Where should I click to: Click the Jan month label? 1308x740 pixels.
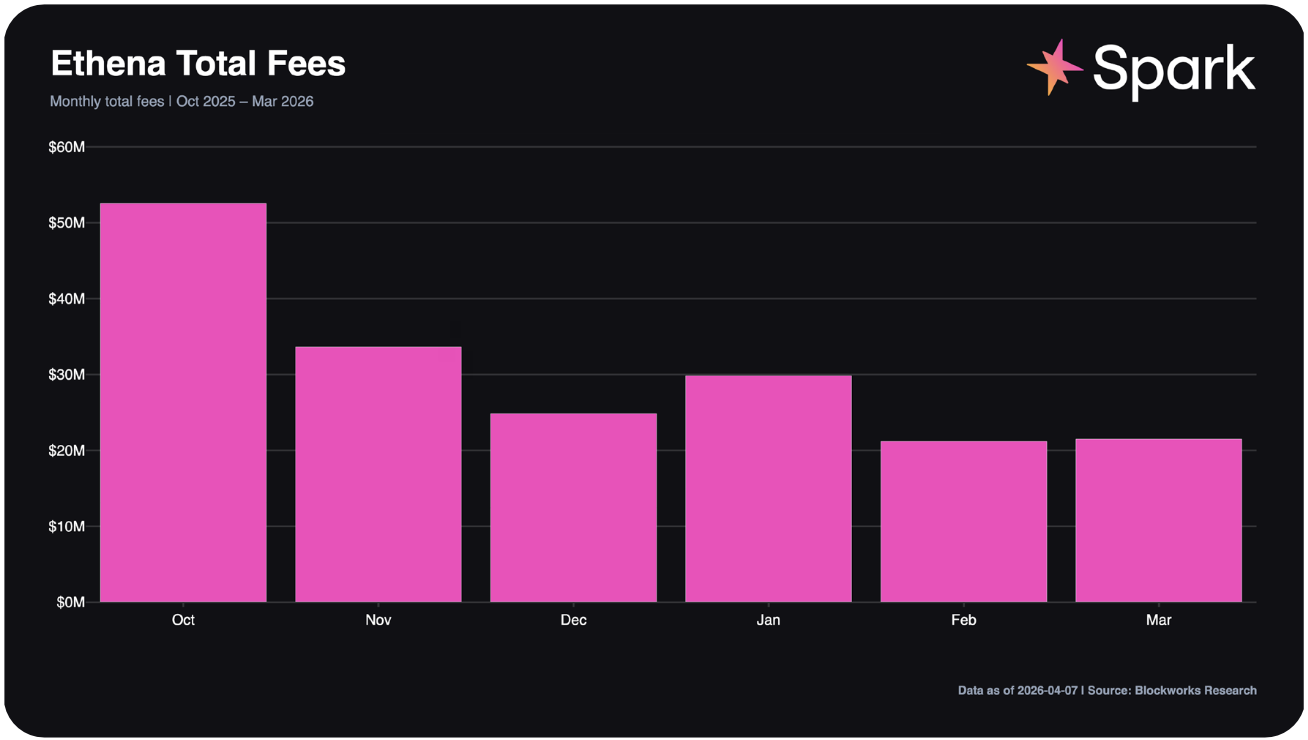[x=768, y=620]
